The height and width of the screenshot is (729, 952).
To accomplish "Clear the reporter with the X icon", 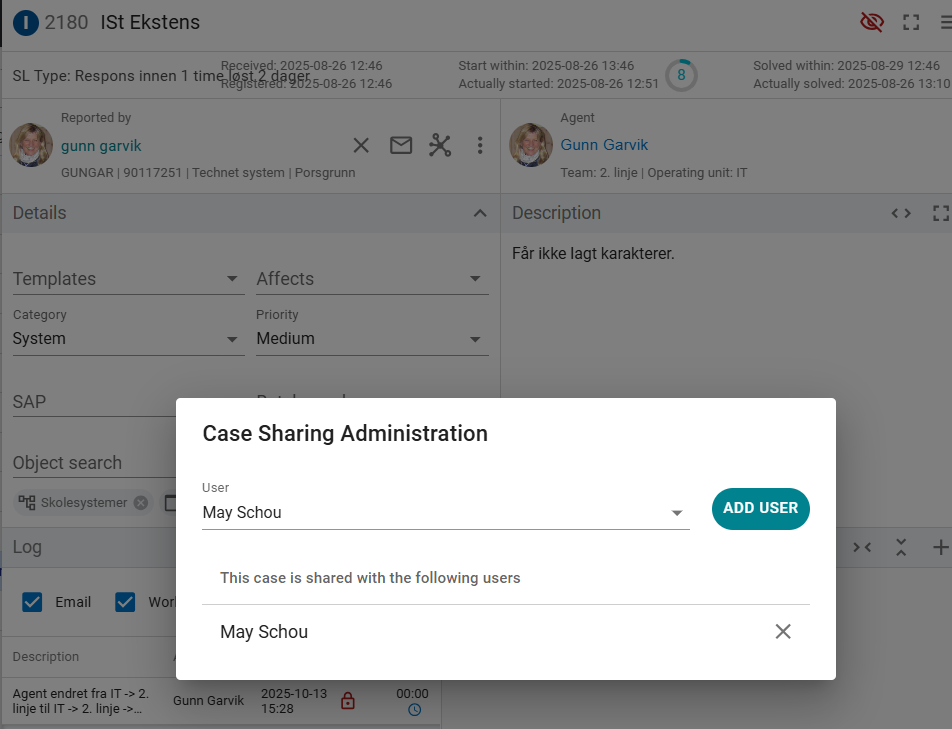I will point(361,146).
